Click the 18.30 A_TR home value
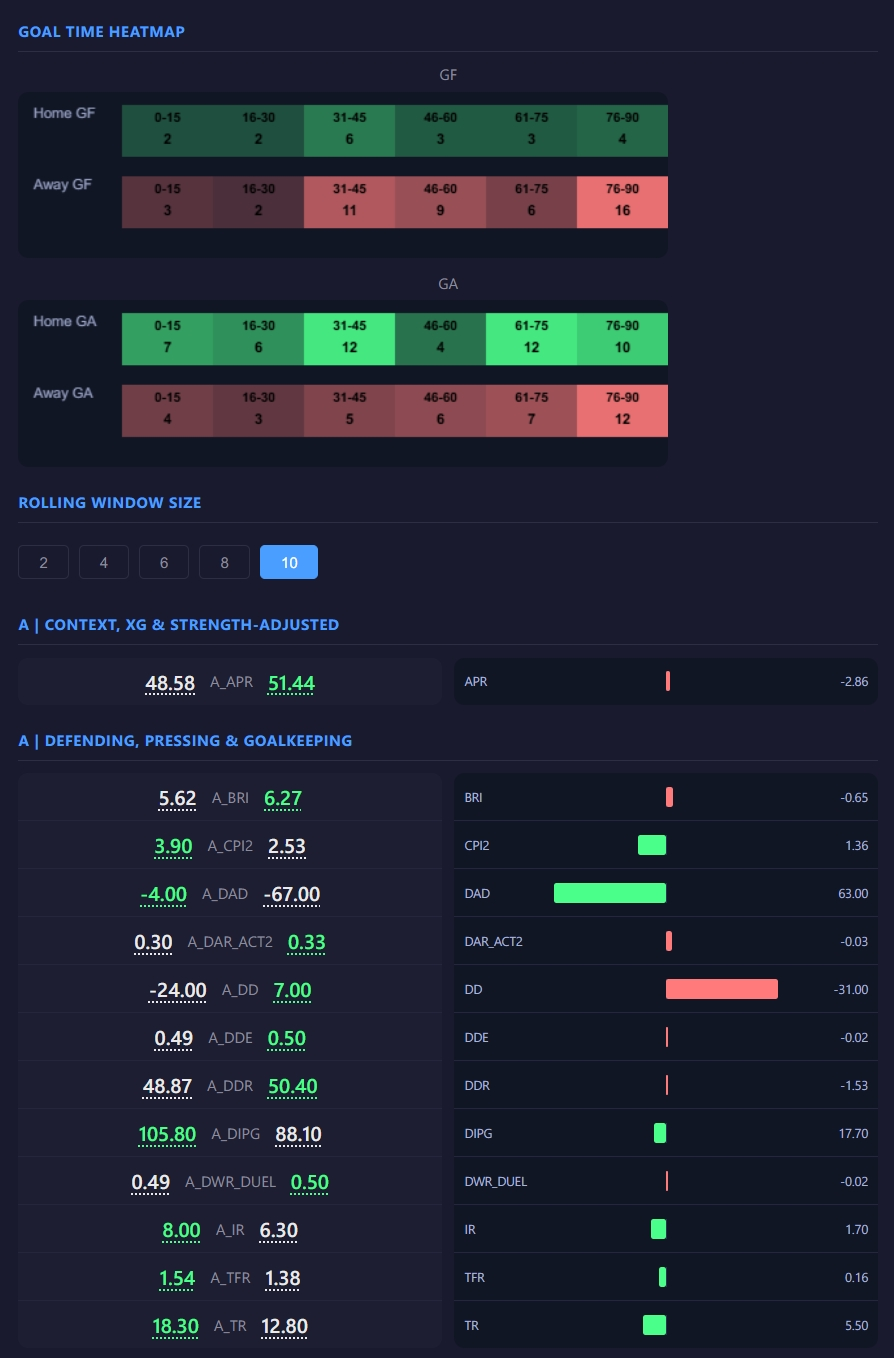Screen dimensions: 894x1358 click(176, 1326)
